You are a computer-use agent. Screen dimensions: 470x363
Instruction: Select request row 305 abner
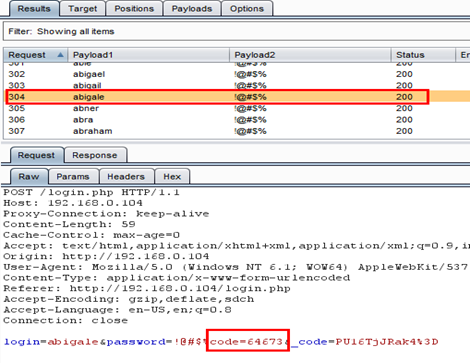pos(236,108)
